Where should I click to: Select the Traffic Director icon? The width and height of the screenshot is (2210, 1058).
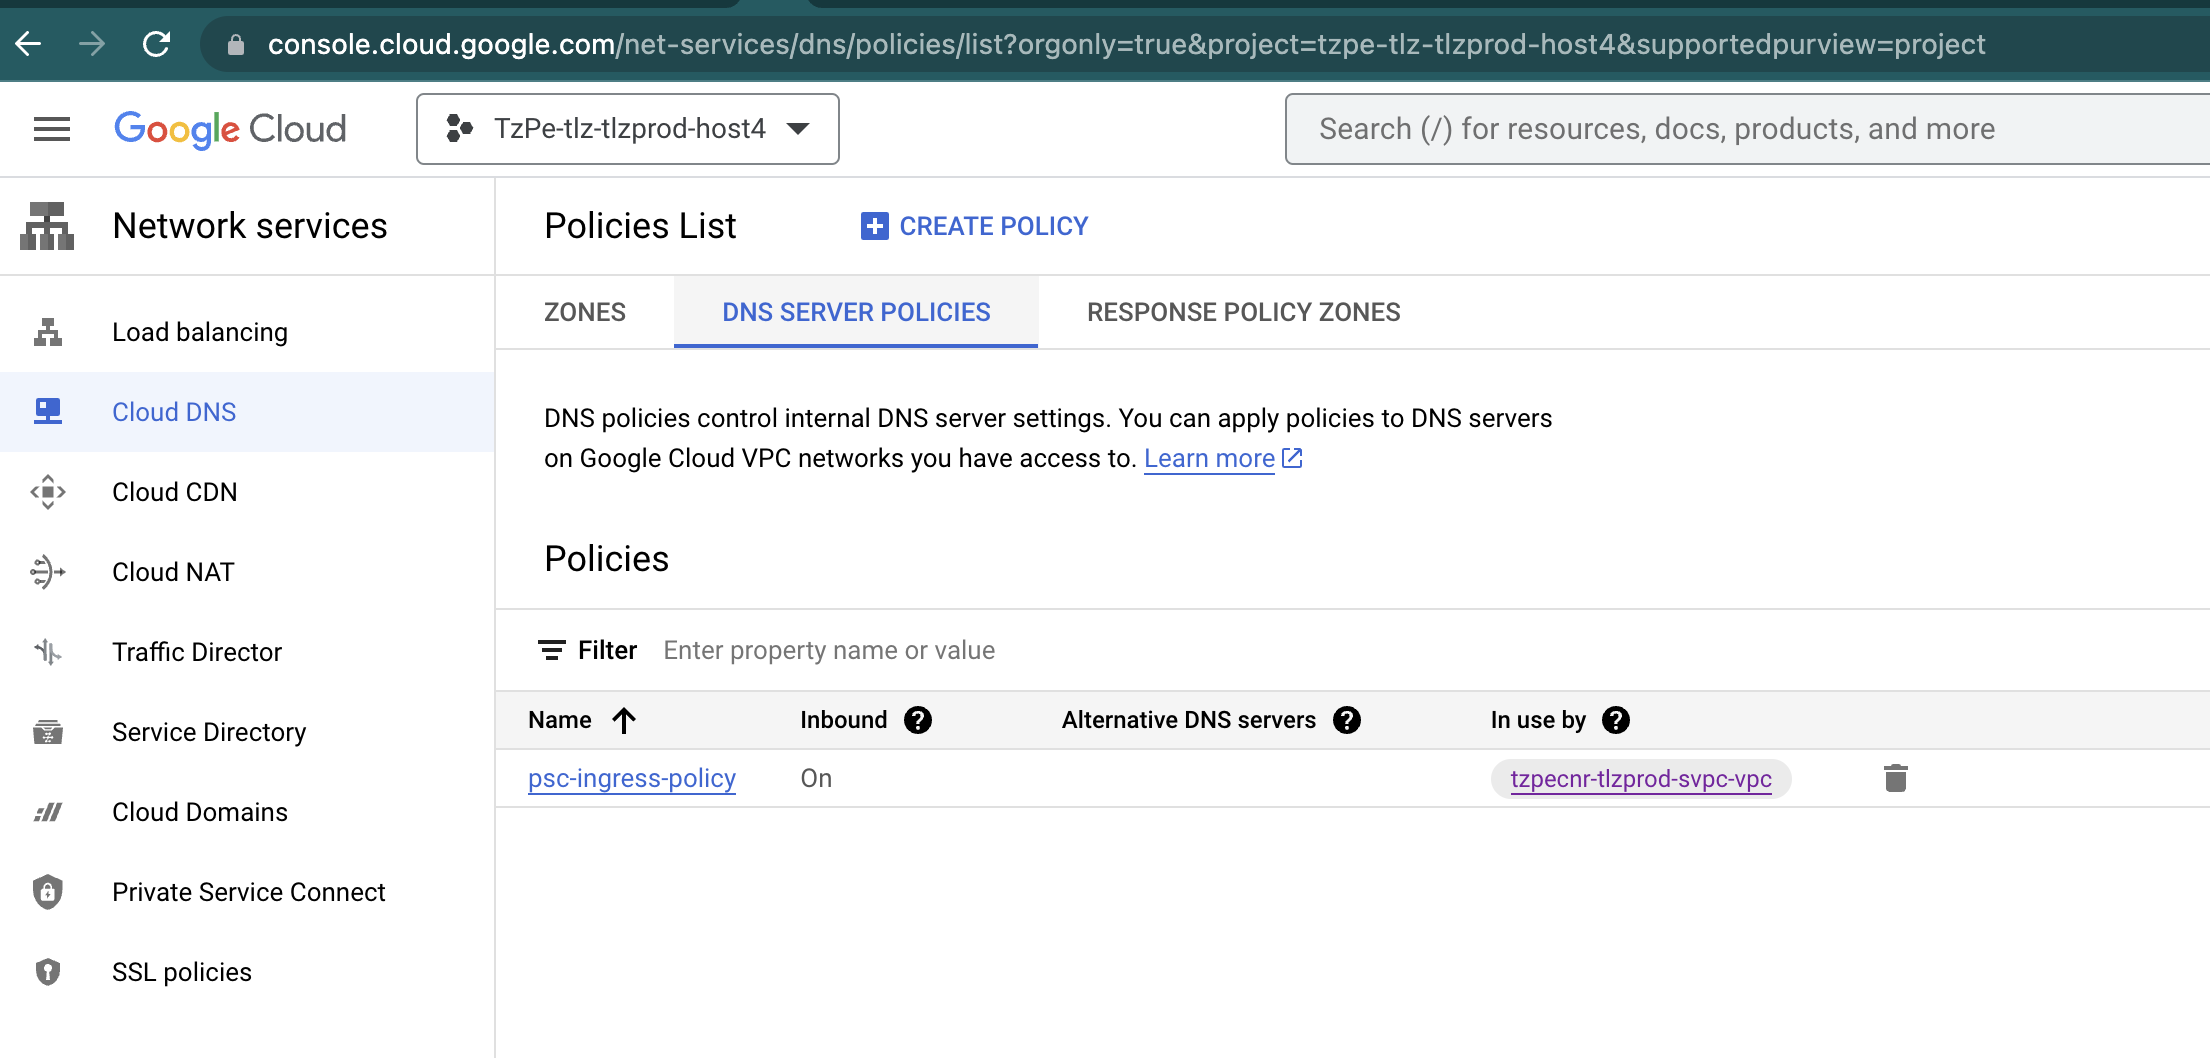47,651
